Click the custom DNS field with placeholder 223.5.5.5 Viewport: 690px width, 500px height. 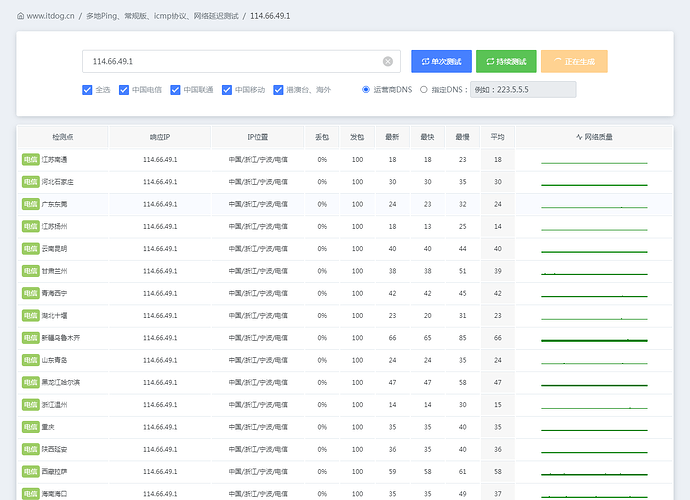pyautogui.click(x=523, y=90)
